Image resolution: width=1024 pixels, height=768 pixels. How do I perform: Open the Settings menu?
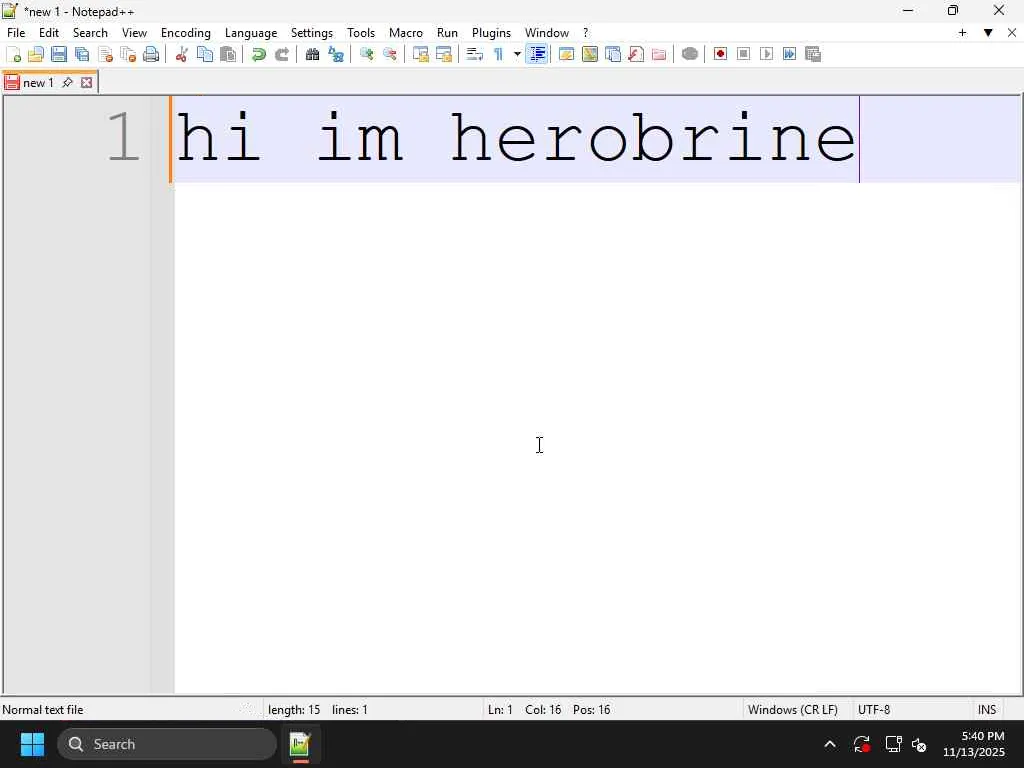point(312,33)
